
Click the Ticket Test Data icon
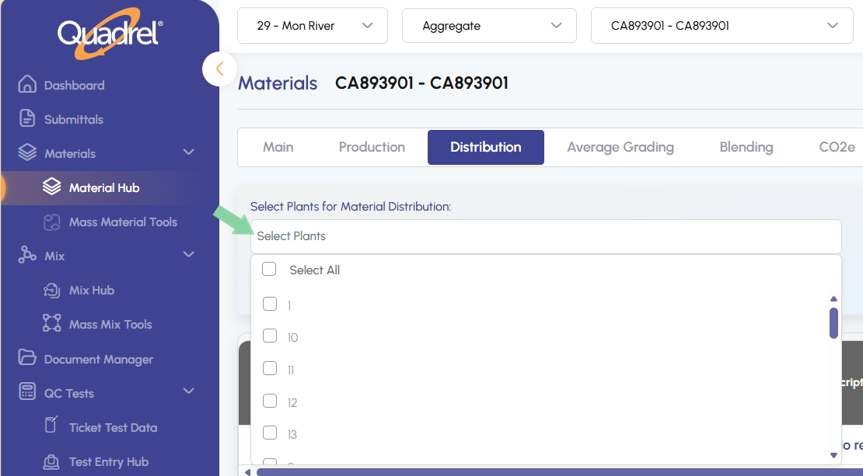(x=52, y=427)
